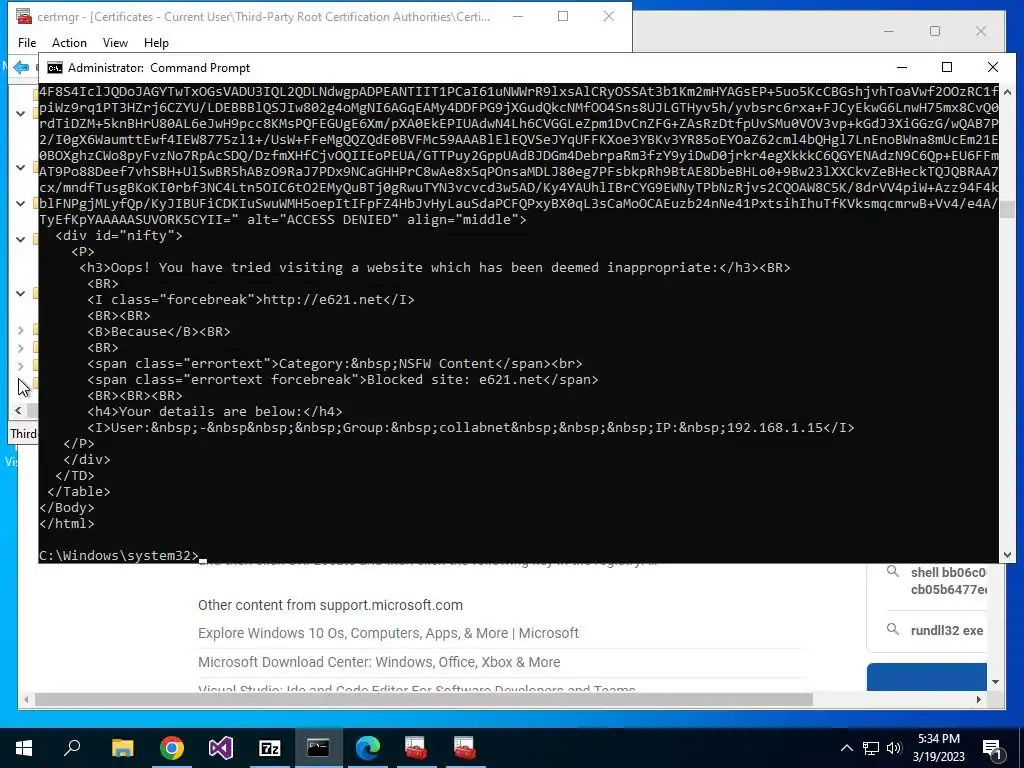
Task: Click the Command Prompt title bar icon
Action: (55, 68)
